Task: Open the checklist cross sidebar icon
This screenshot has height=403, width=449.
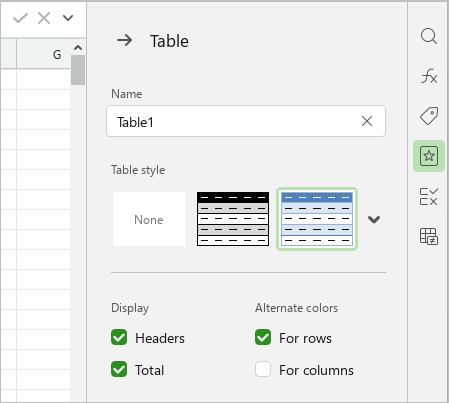Action: click(429, 196)
